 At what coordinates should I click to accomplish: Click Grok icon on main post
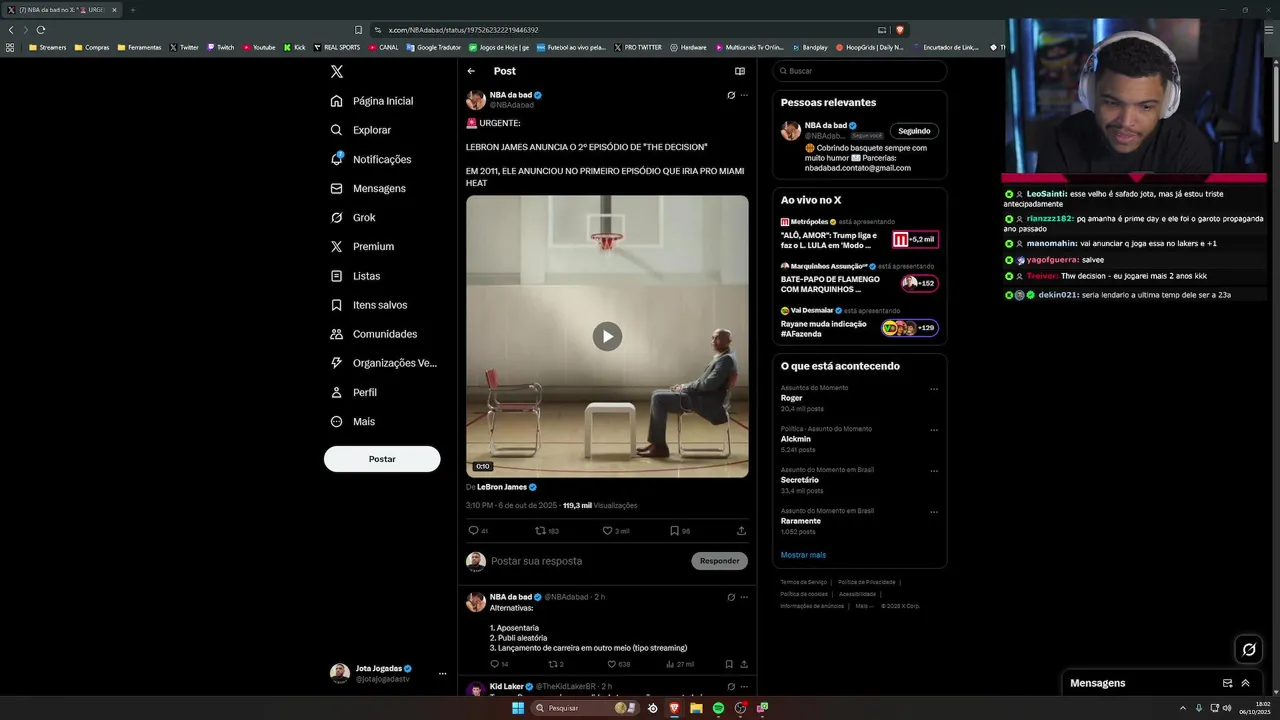pyautogui.click(x=731, y=95)
